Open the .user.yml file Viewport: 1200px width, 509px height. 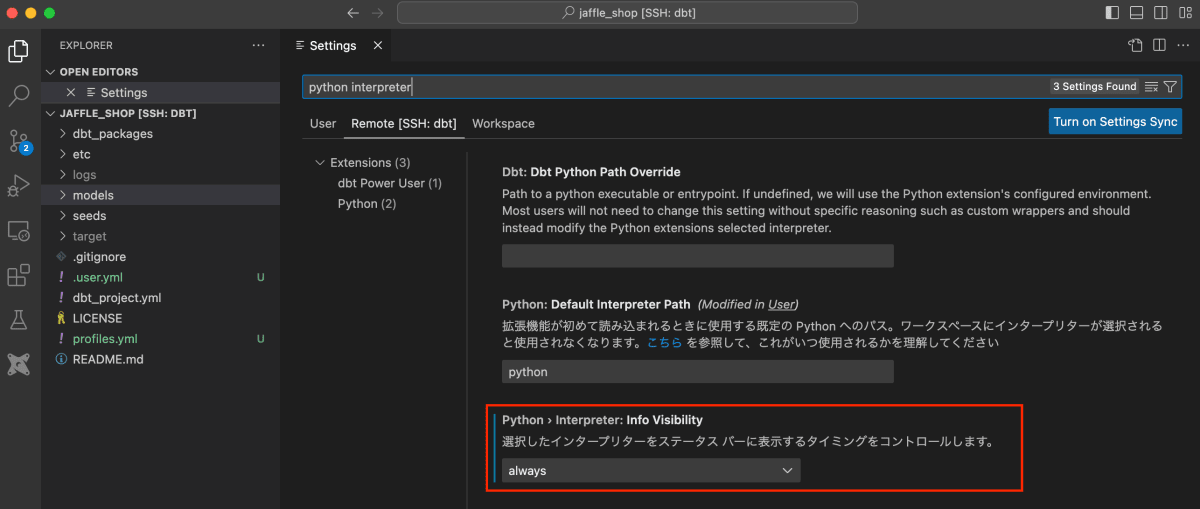161,277
